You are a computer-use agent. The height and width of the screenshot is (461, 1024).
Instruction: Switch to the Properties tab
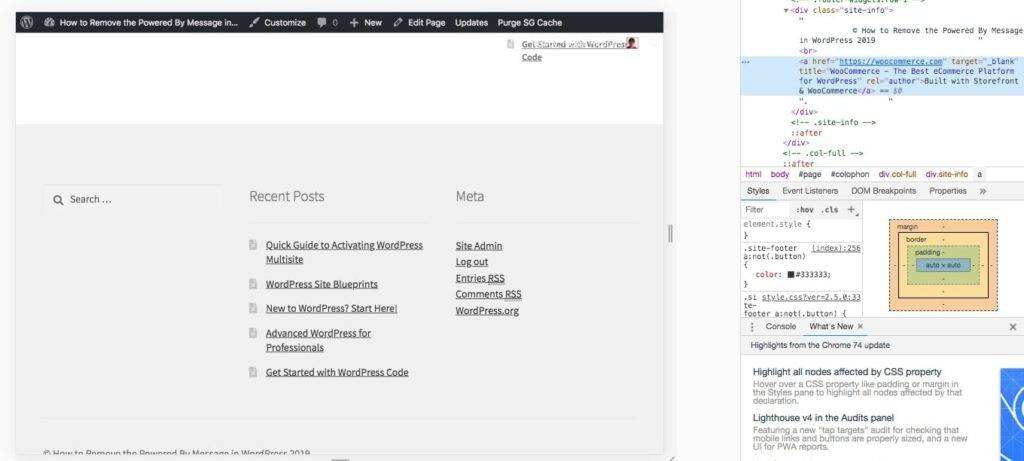[948, 191]
